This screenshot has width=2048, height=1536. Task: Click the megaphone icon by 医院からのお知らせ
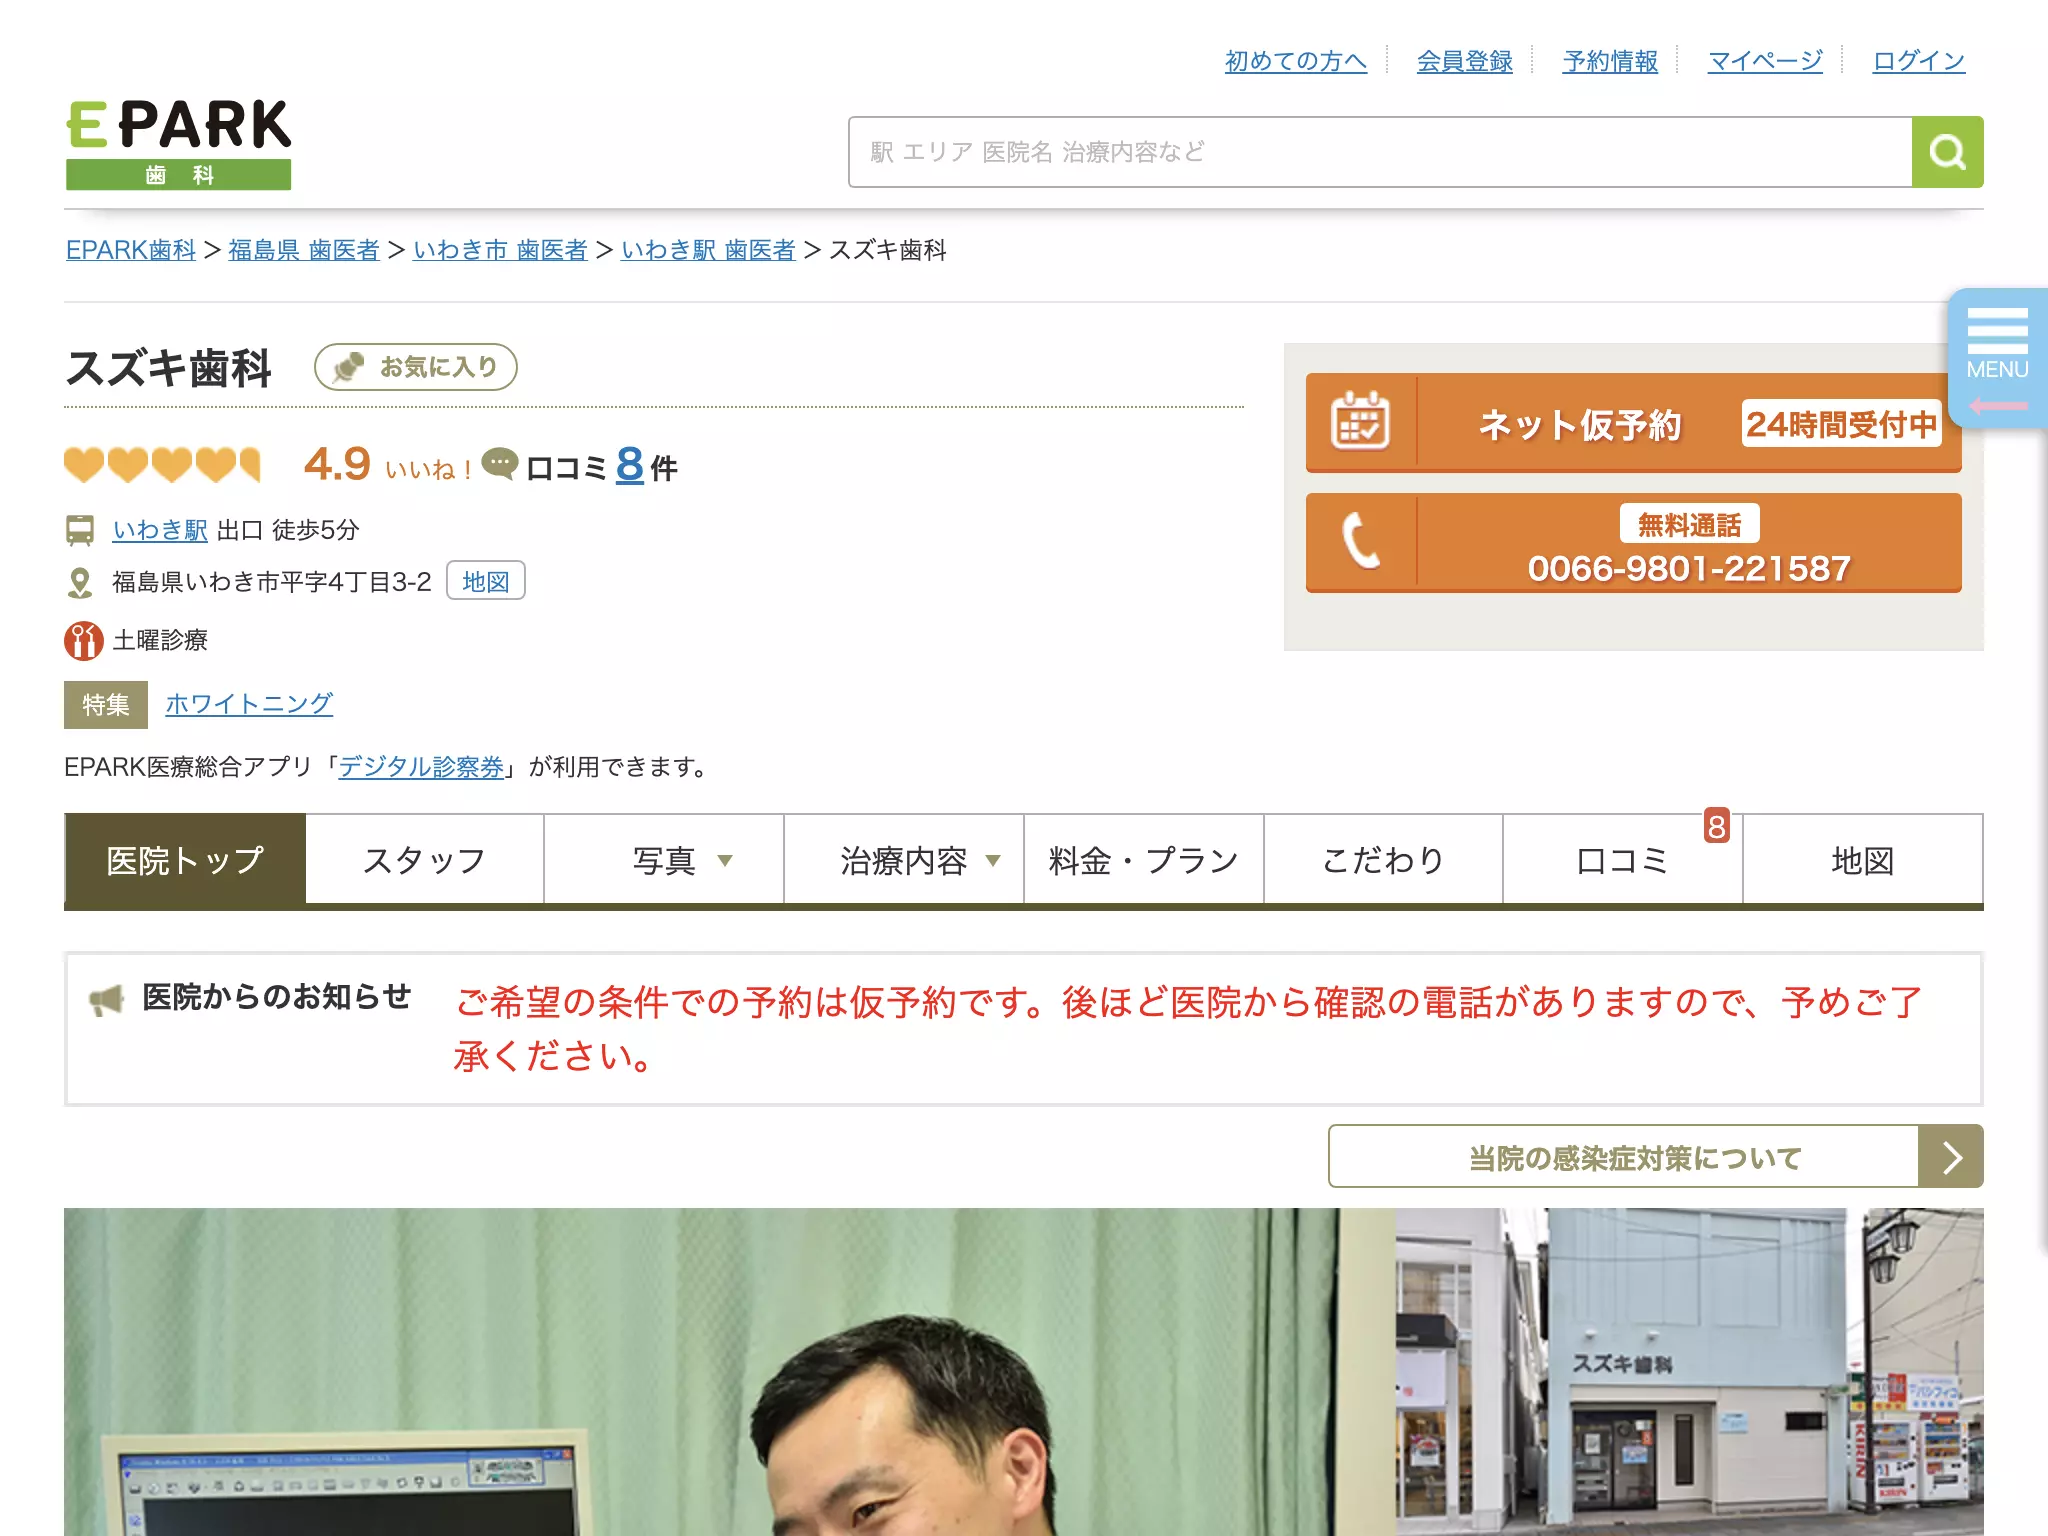[106, 999]
